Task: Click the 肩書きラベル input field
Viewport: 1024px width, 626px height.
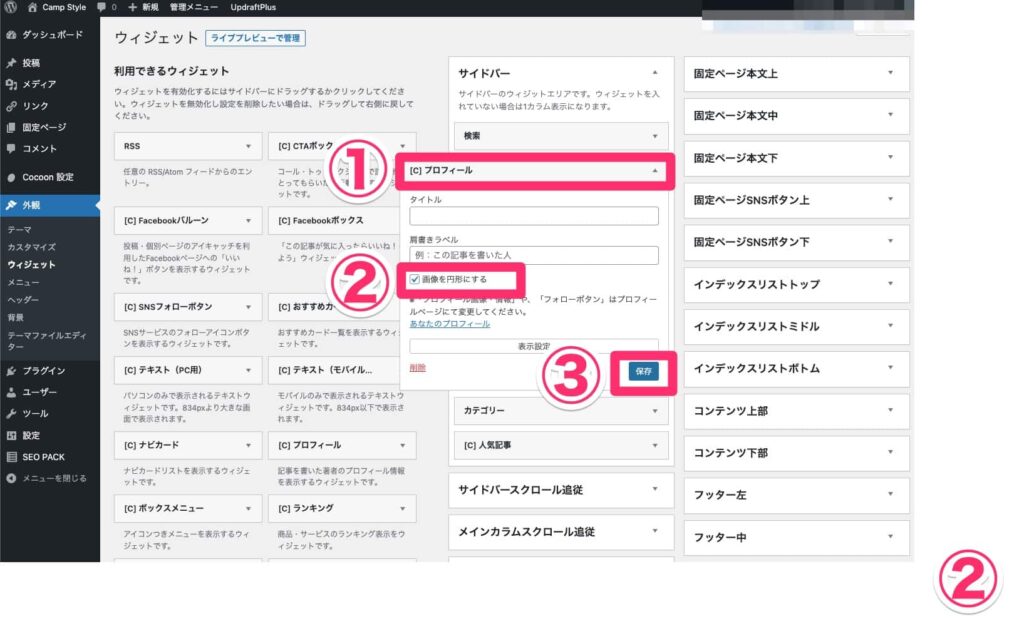Action: pos(534,255)
